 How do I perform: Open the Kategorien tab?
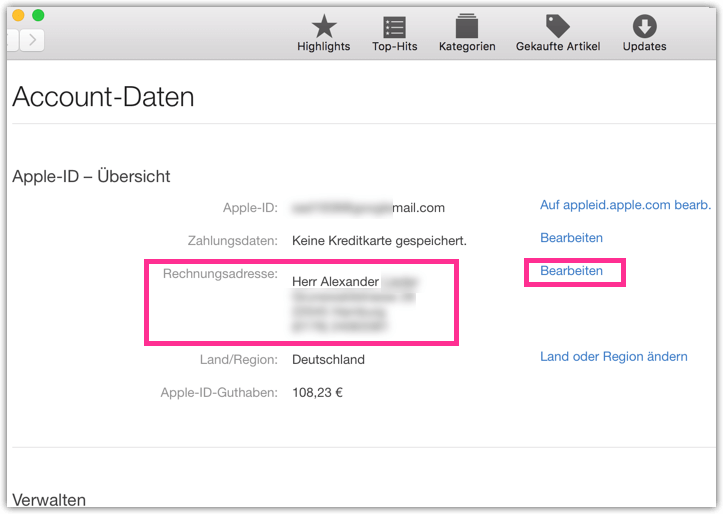(467, 33)
